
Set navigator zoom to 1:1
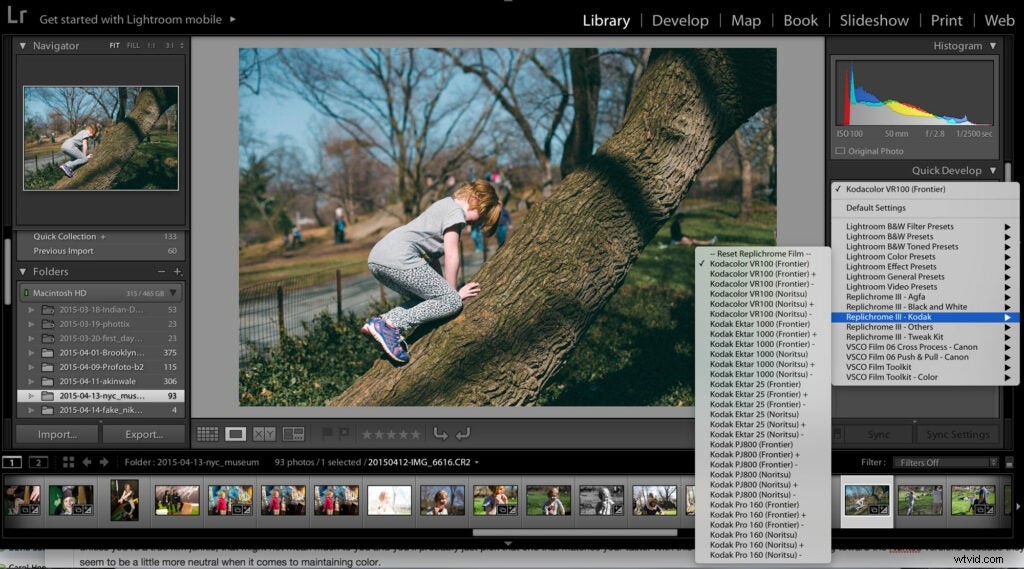152,46
